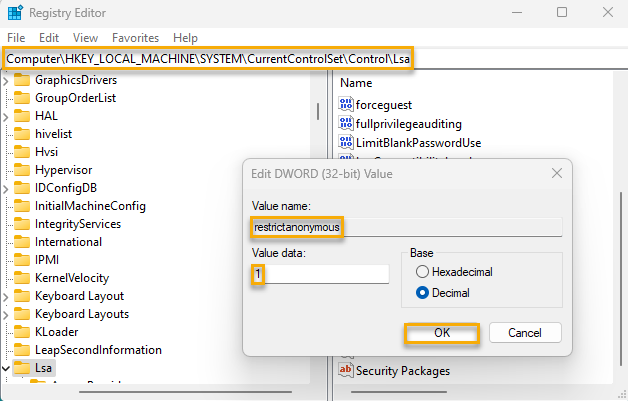Collapse the Lsa registry key

pyautogui.click(x=7, y=369)
